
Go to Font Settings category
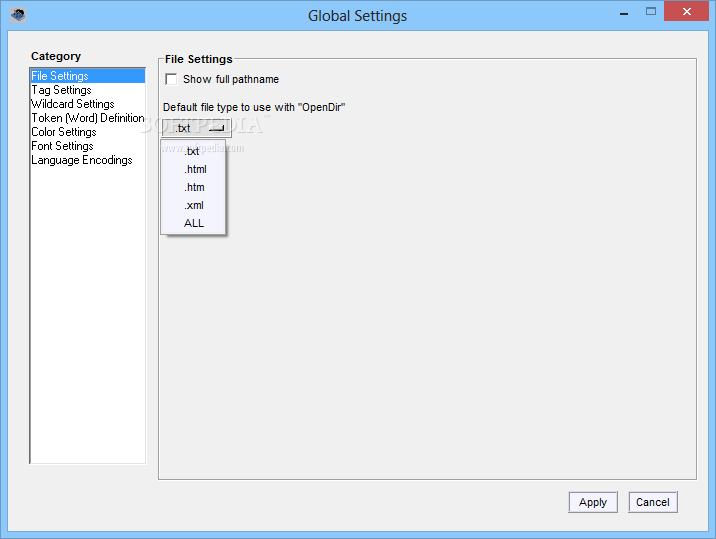[x=88, y=146]
